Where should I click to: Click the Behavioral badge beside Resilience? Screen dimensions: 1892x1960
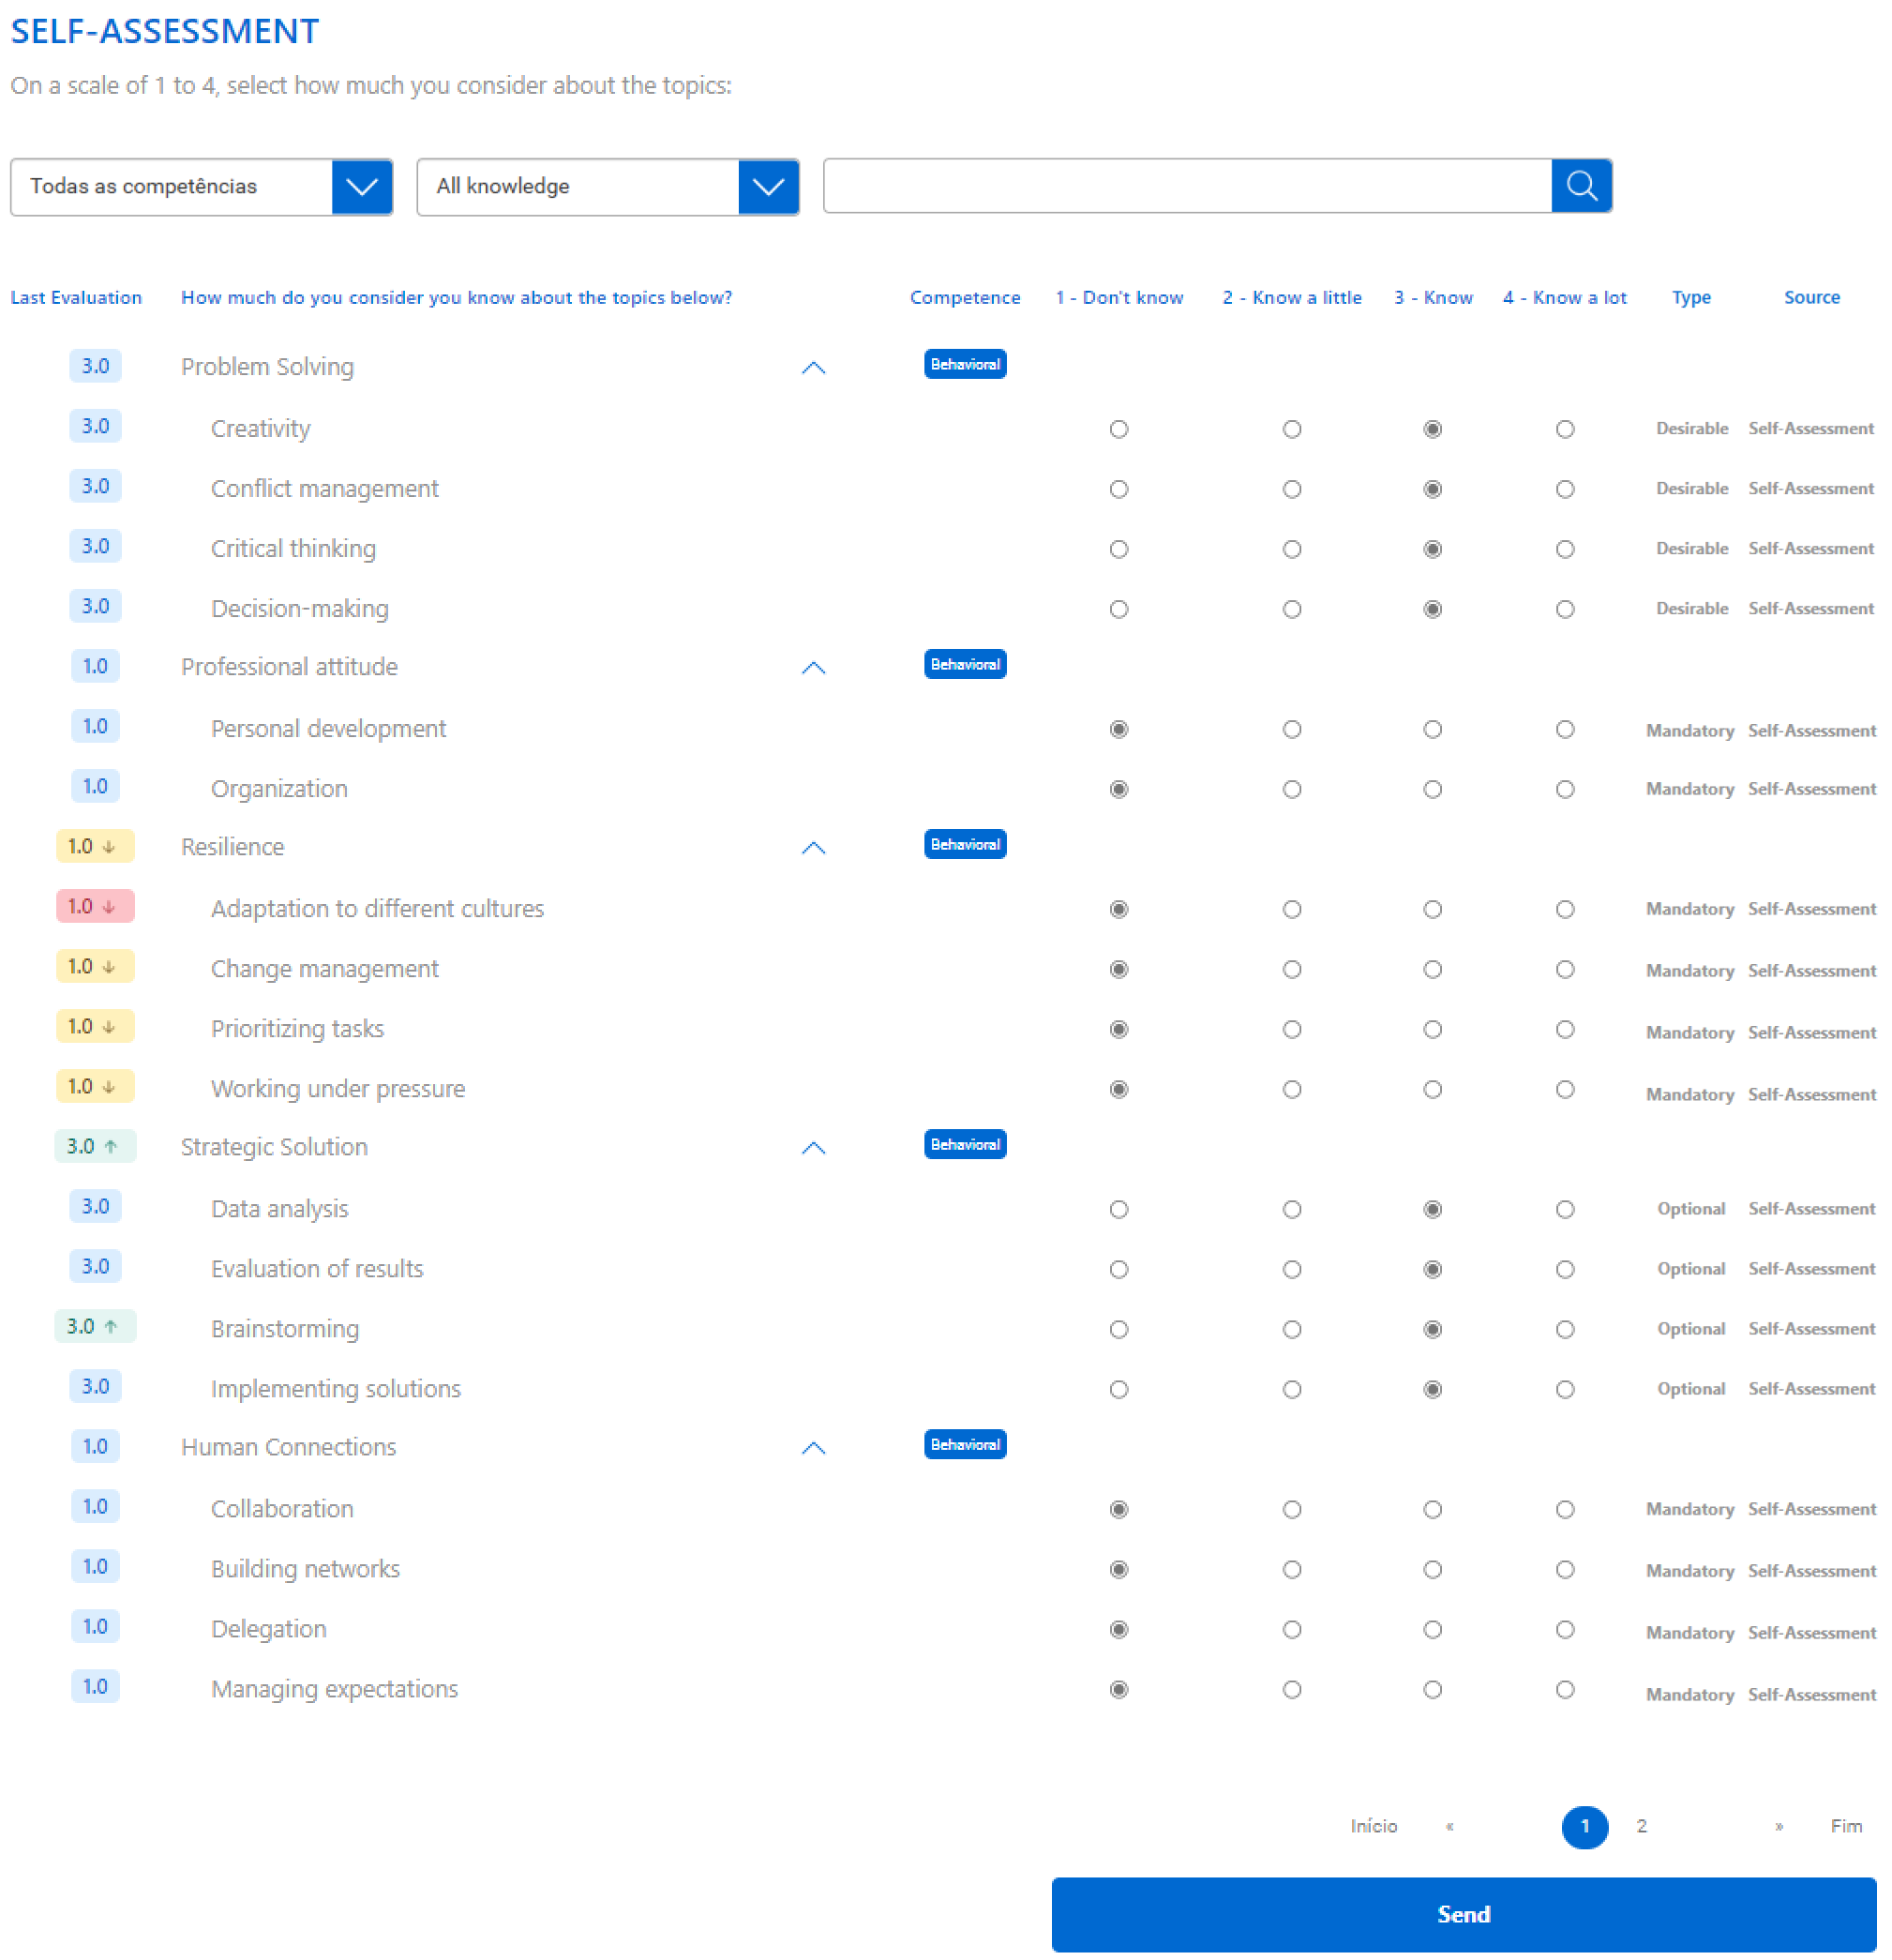[964, 845]
